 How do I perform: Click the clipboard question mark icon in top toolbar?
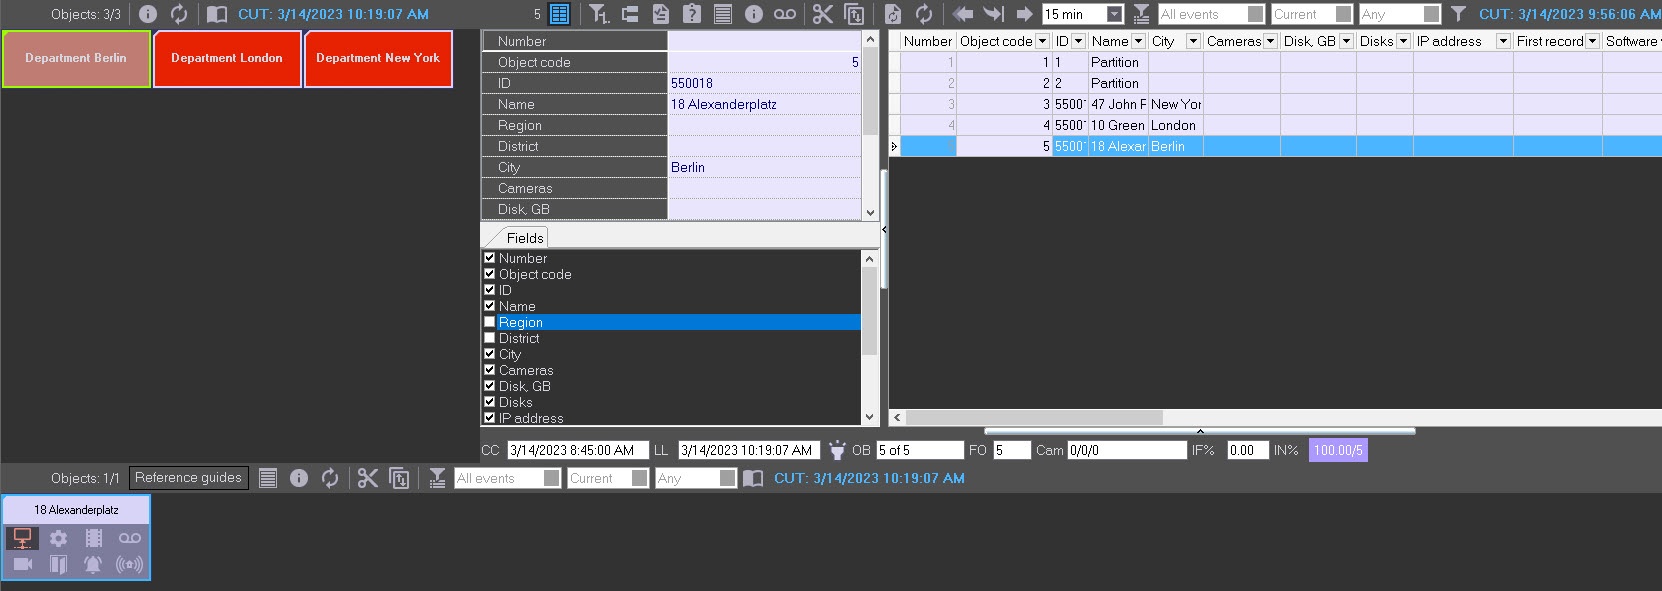point(692,14)
